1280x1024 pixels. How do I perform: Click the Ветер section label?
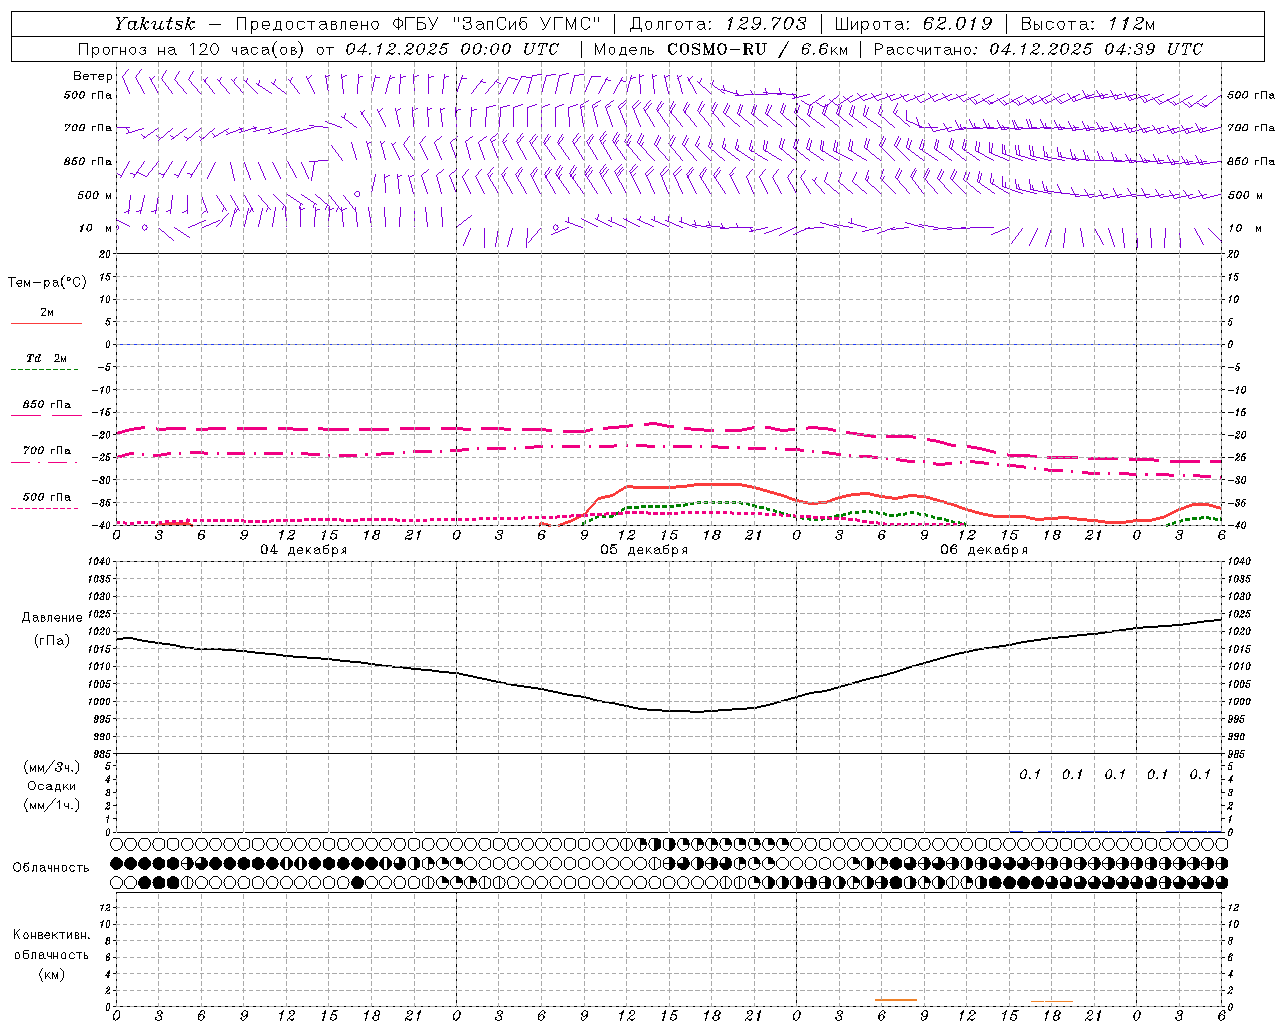92,76
